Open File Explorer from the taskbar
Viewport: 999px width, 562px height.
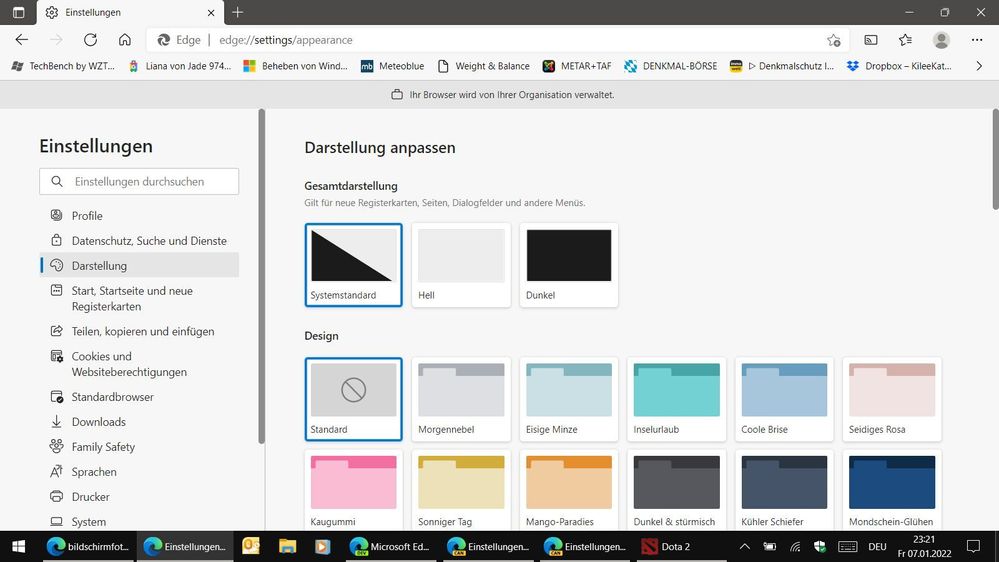pos(287,546)
